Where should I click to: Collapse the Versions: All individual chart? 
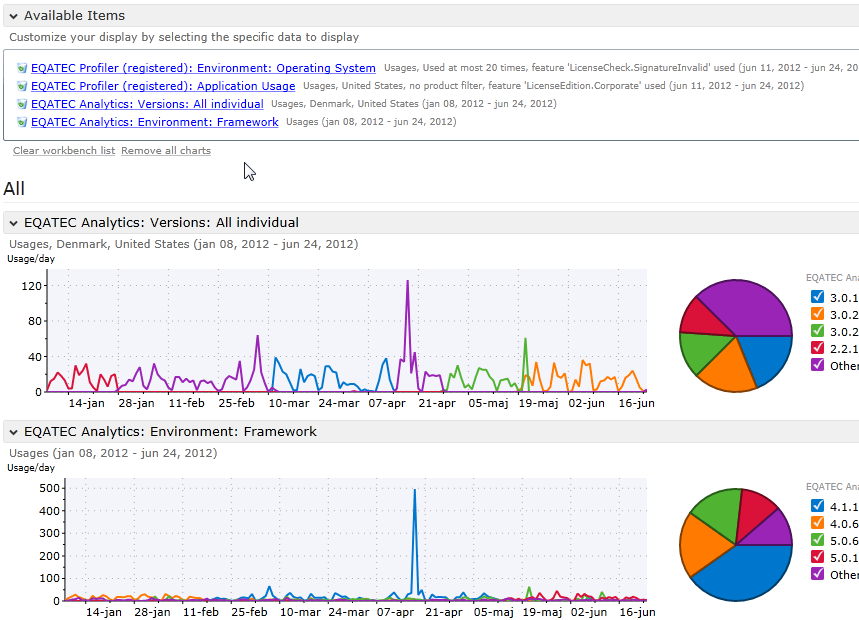coord(14,223)
